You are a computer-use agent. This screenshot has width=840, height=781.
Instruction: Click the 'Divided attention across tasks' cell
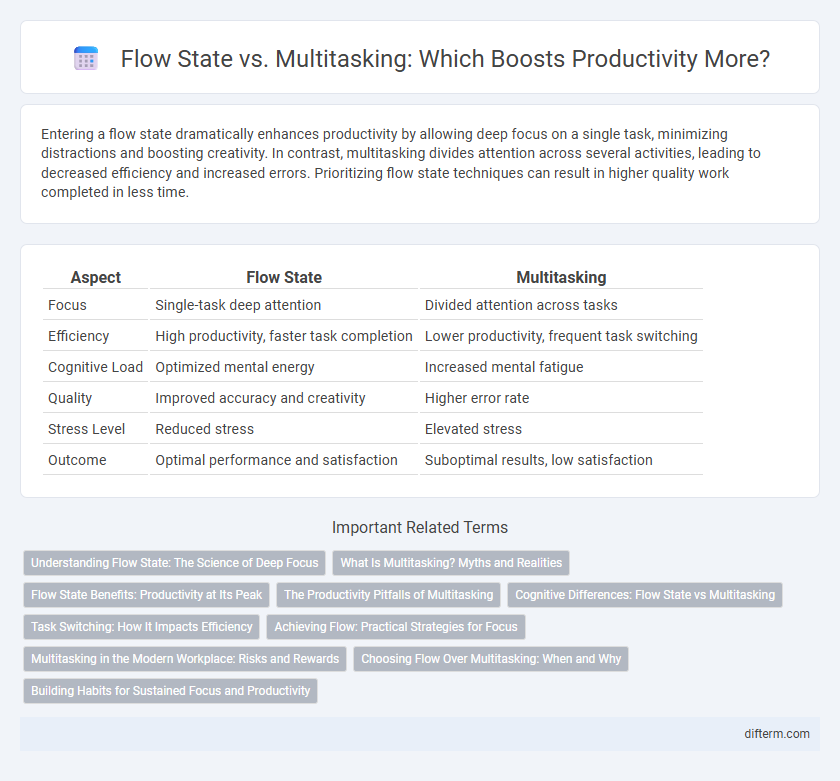[521, 305]
